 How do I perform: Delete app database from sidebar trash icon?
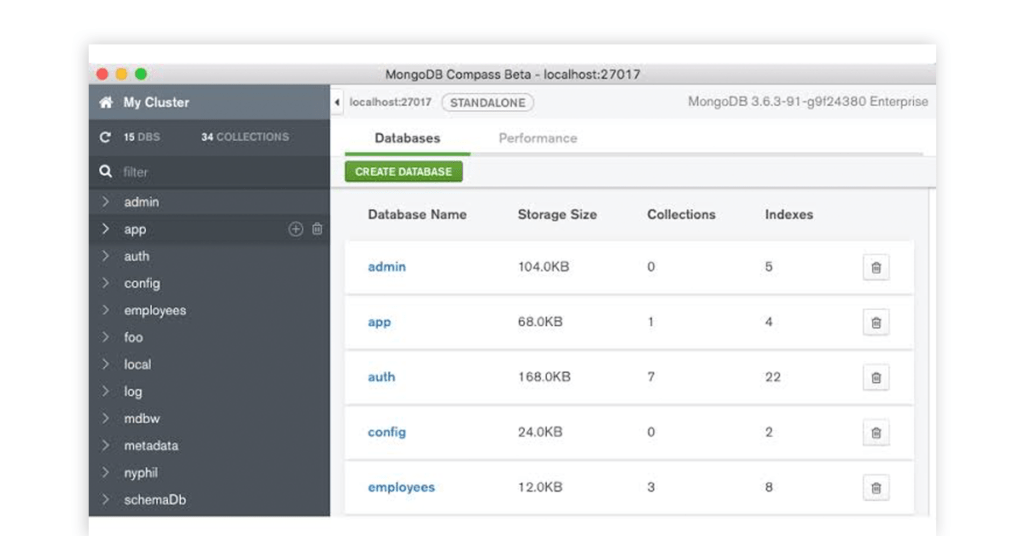317,229
